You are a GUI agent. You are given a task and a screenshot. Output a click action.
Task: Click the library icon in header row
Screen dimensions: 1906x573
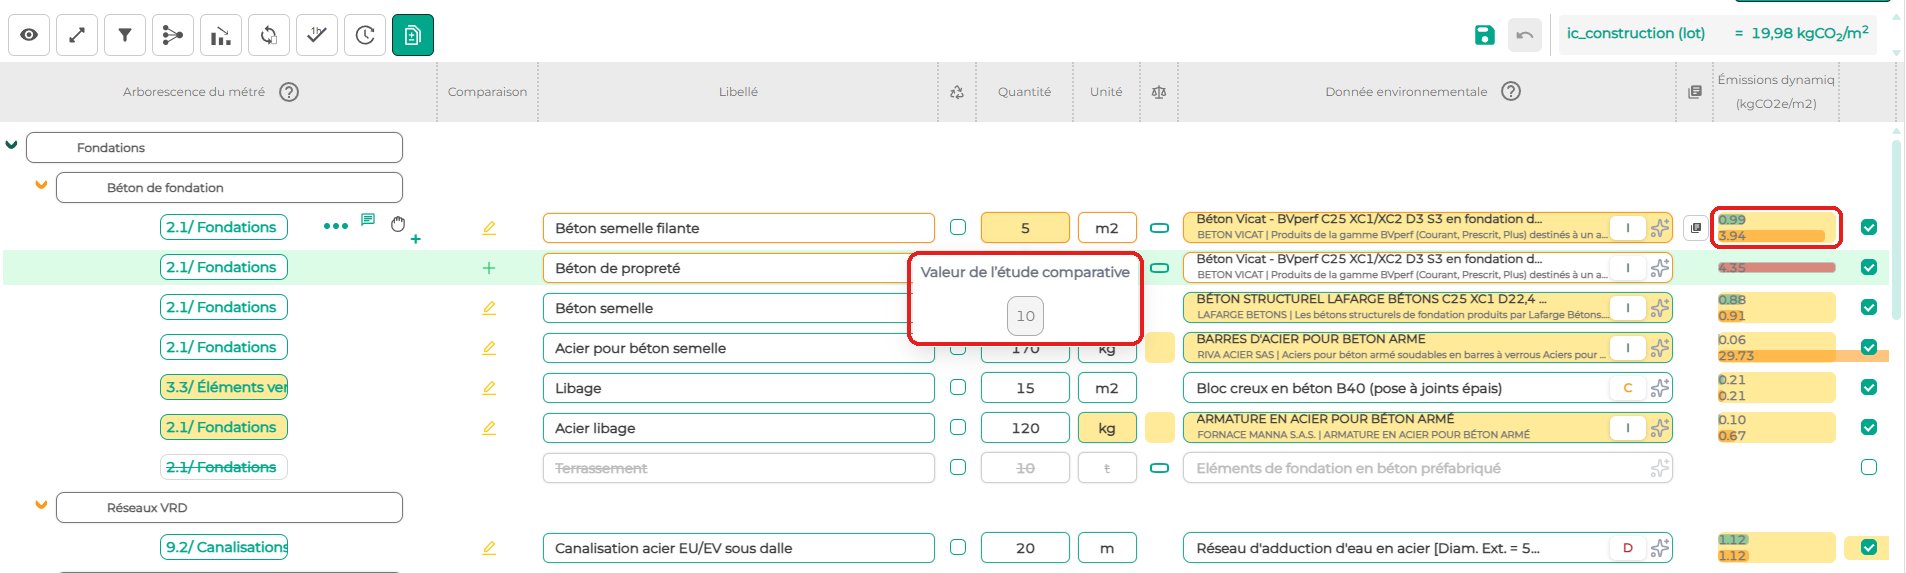point(1695,92)
